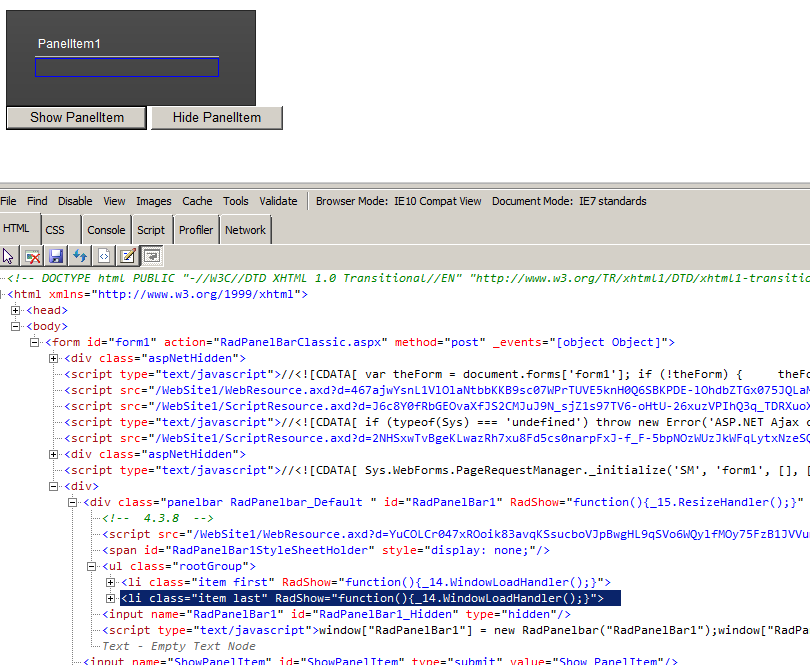Click the clear browser cache icon
Image resolution: width=810 pixels, height=665 pixels.
click(x=33, y=256)
